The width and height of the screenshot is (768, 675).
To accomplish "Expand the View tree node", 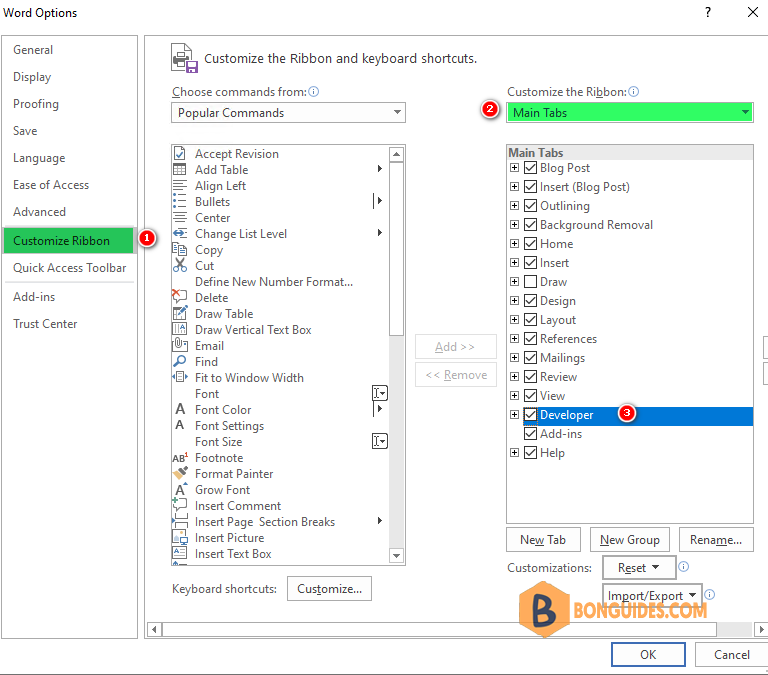I will click(514, 395).
